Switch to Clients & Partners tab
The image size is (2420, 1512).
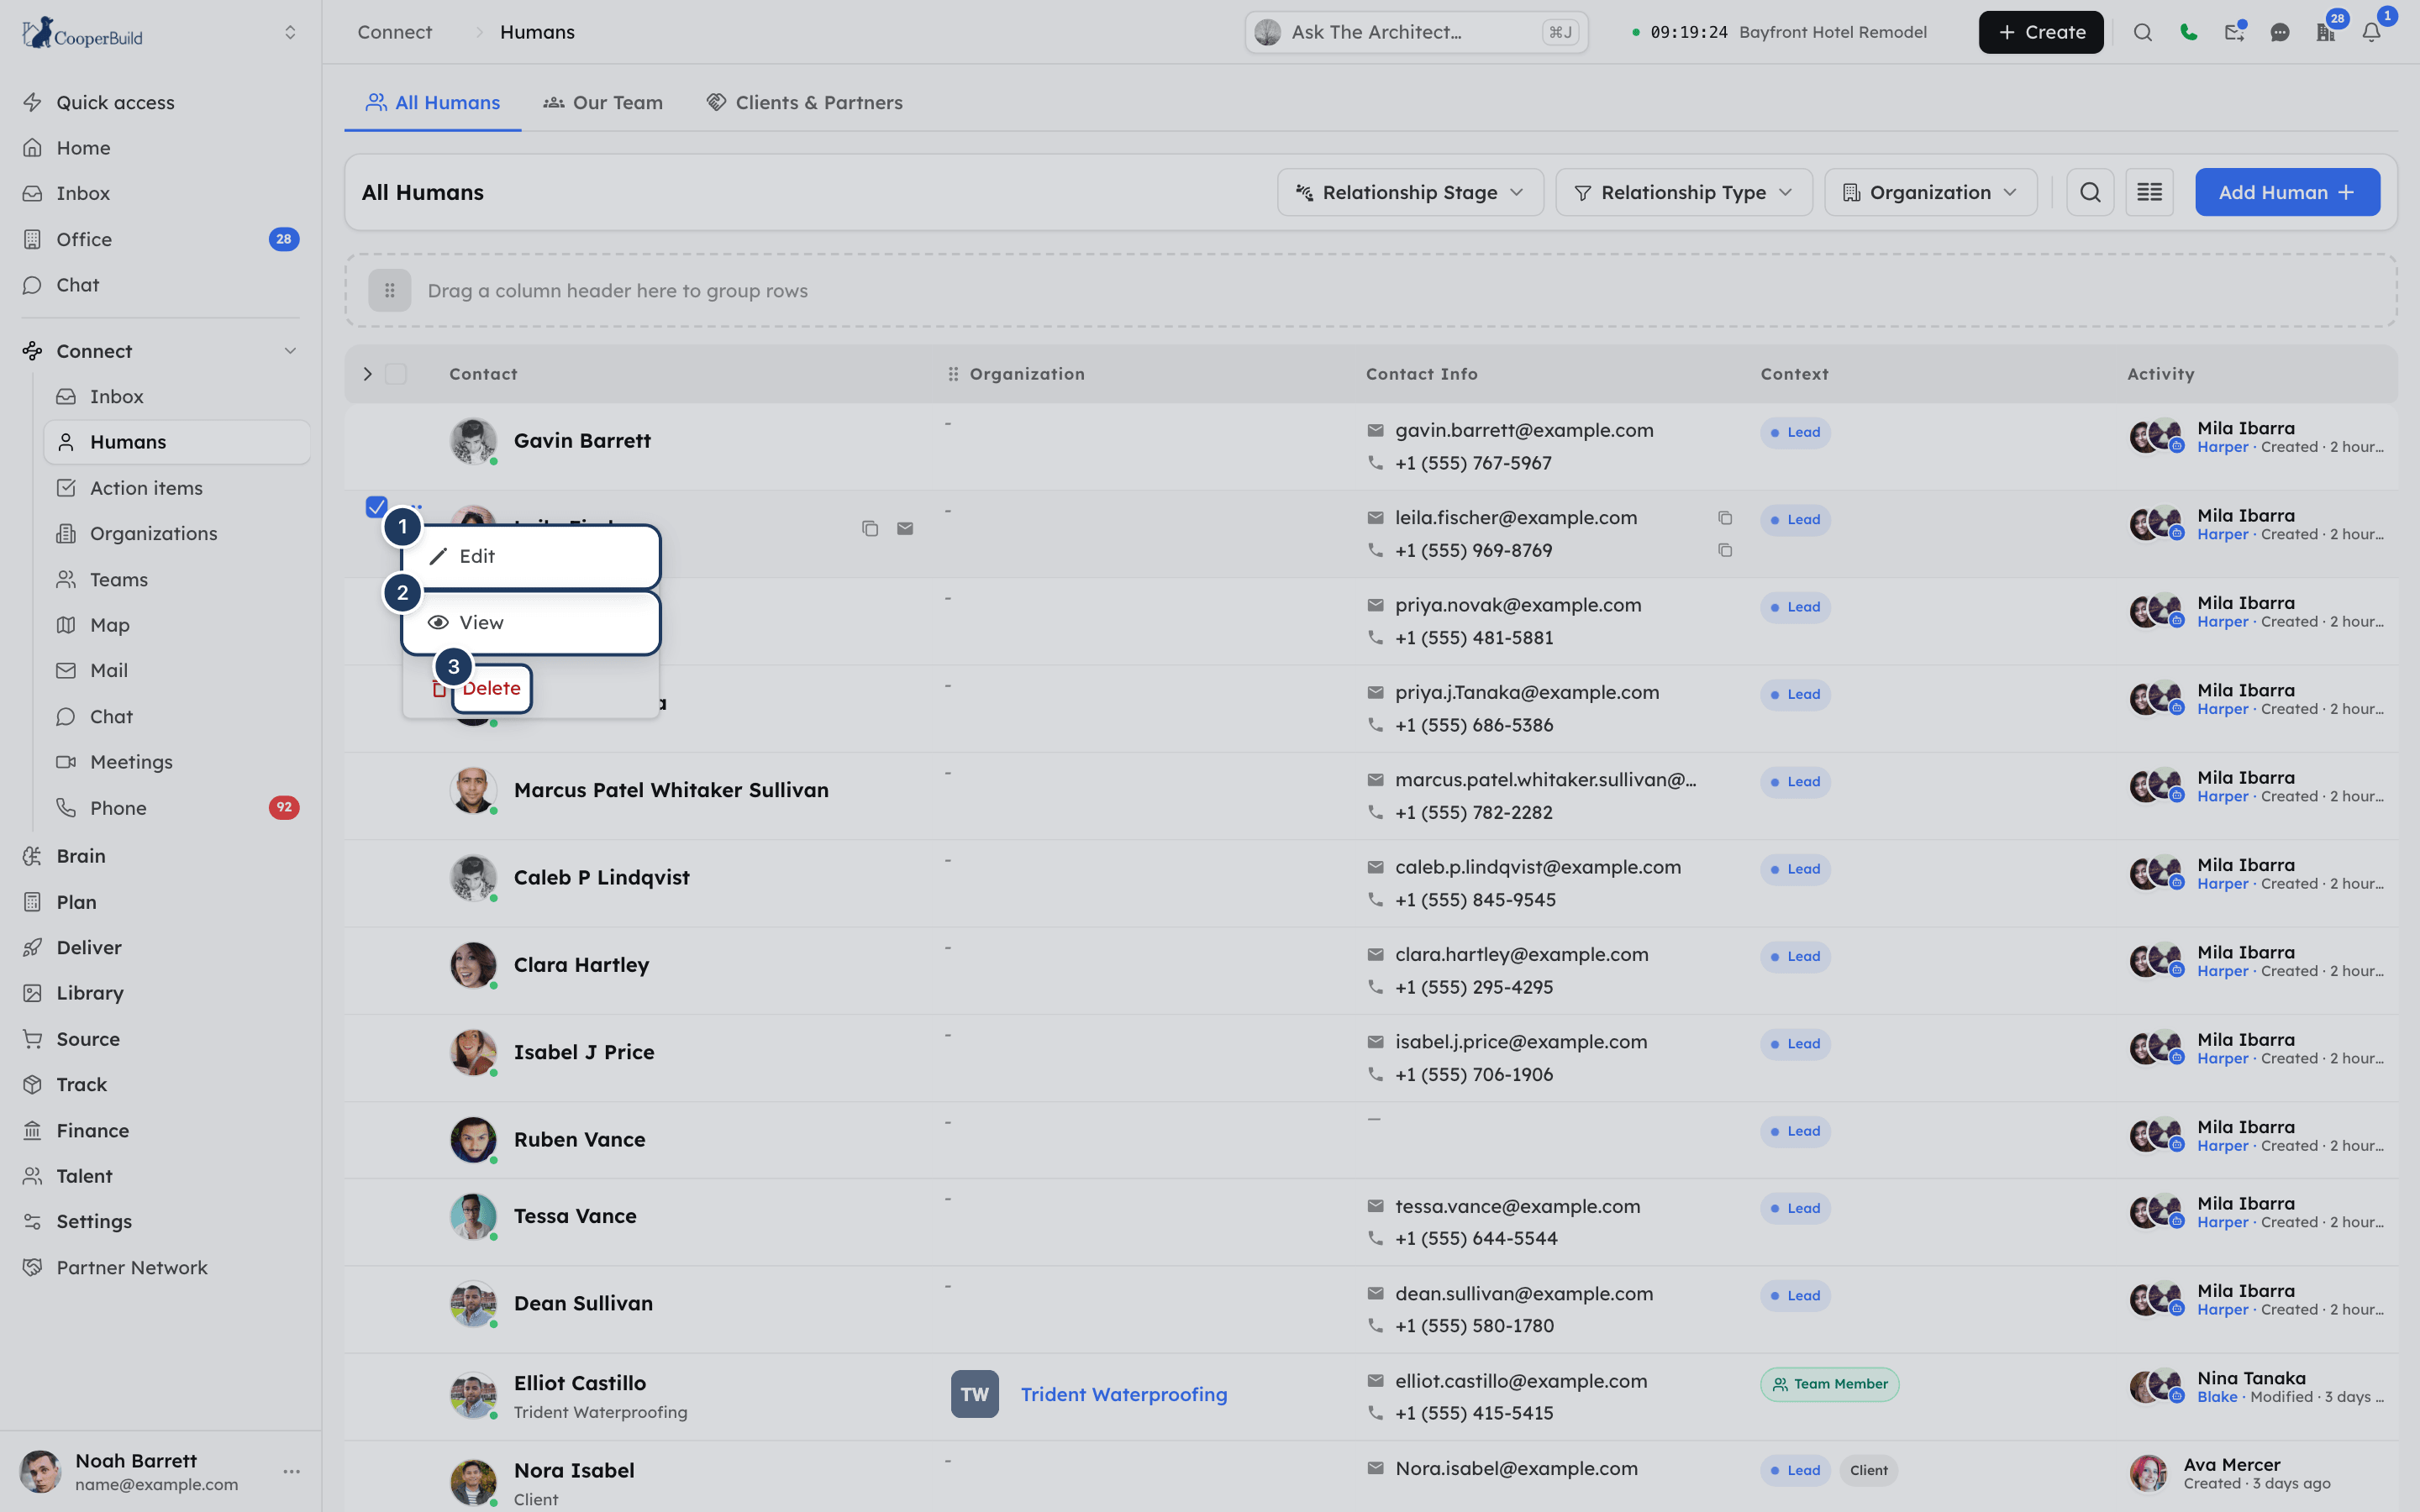pyautogui.click(x=805, y=102)
